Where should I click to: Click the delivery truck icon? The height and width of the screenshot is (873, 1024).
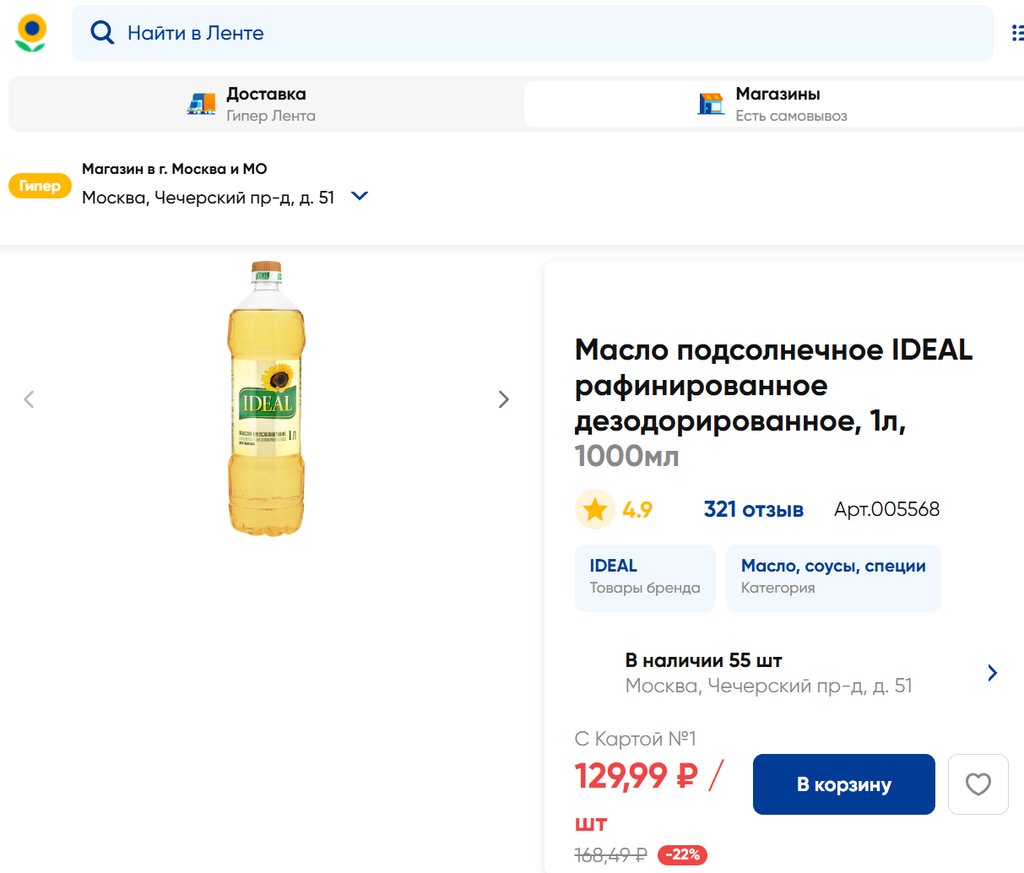[x=201, y=104]
